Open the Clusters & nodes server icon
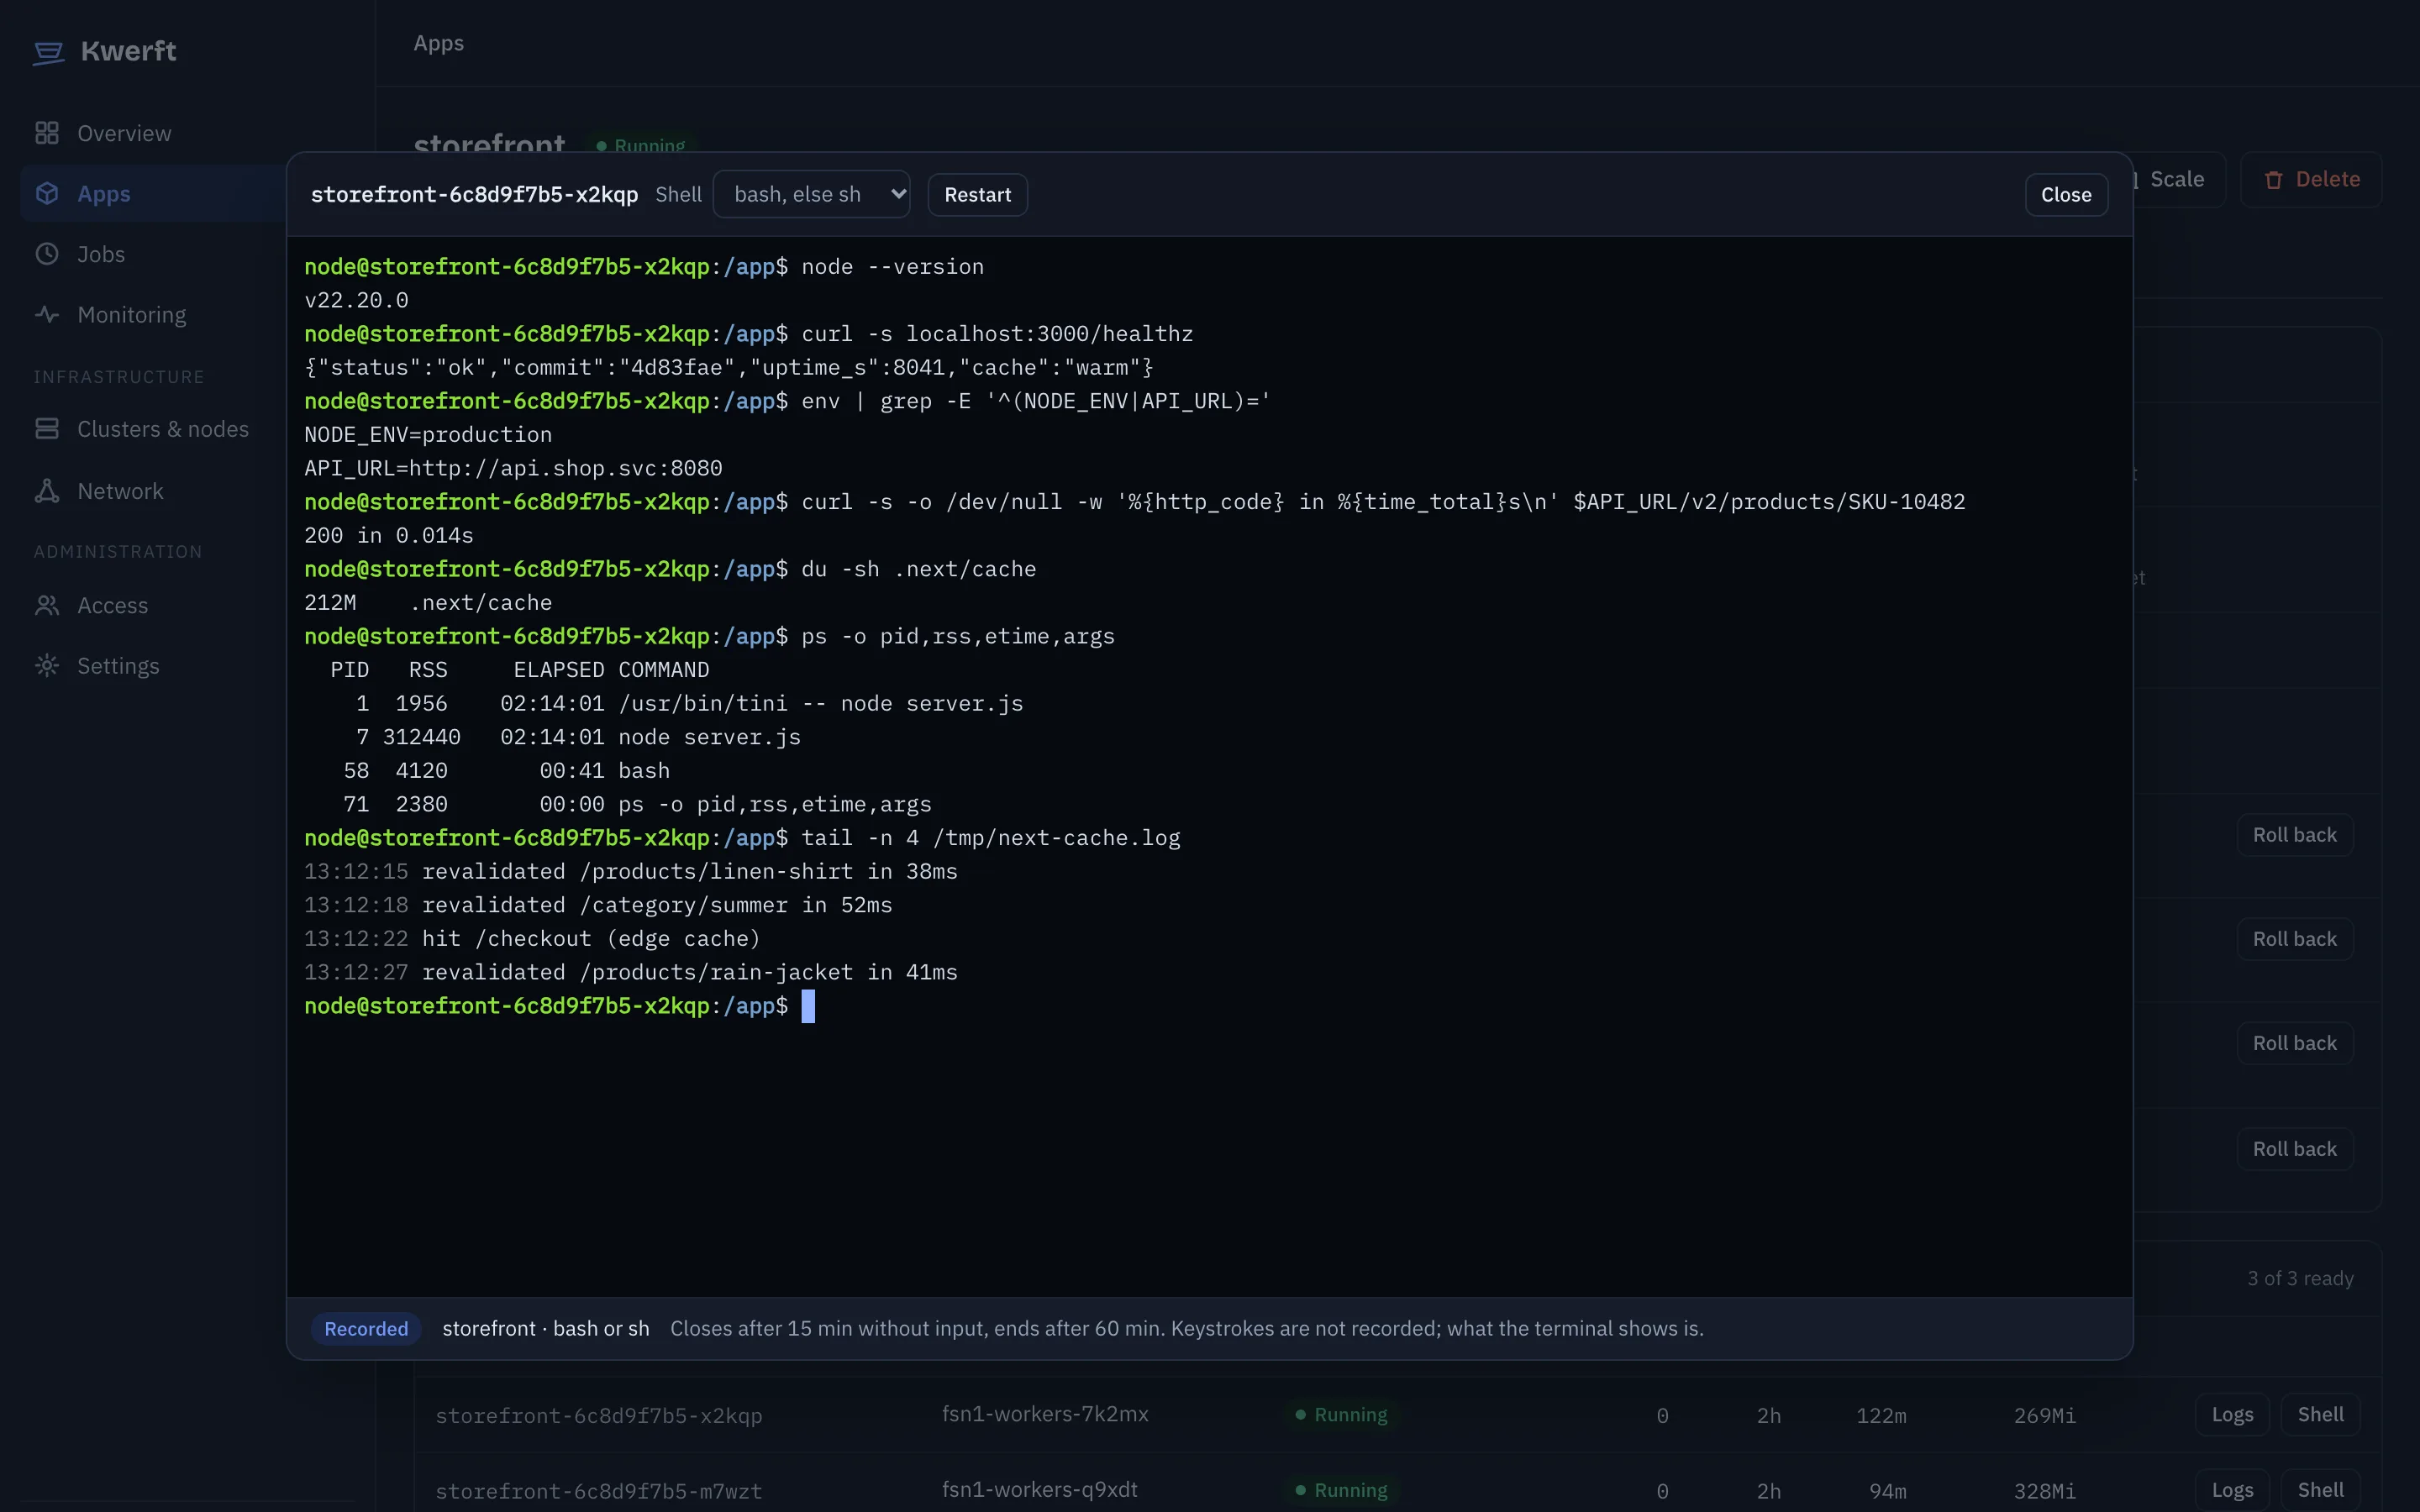Screen dimensions: 2420x1512 pos(47,429)
